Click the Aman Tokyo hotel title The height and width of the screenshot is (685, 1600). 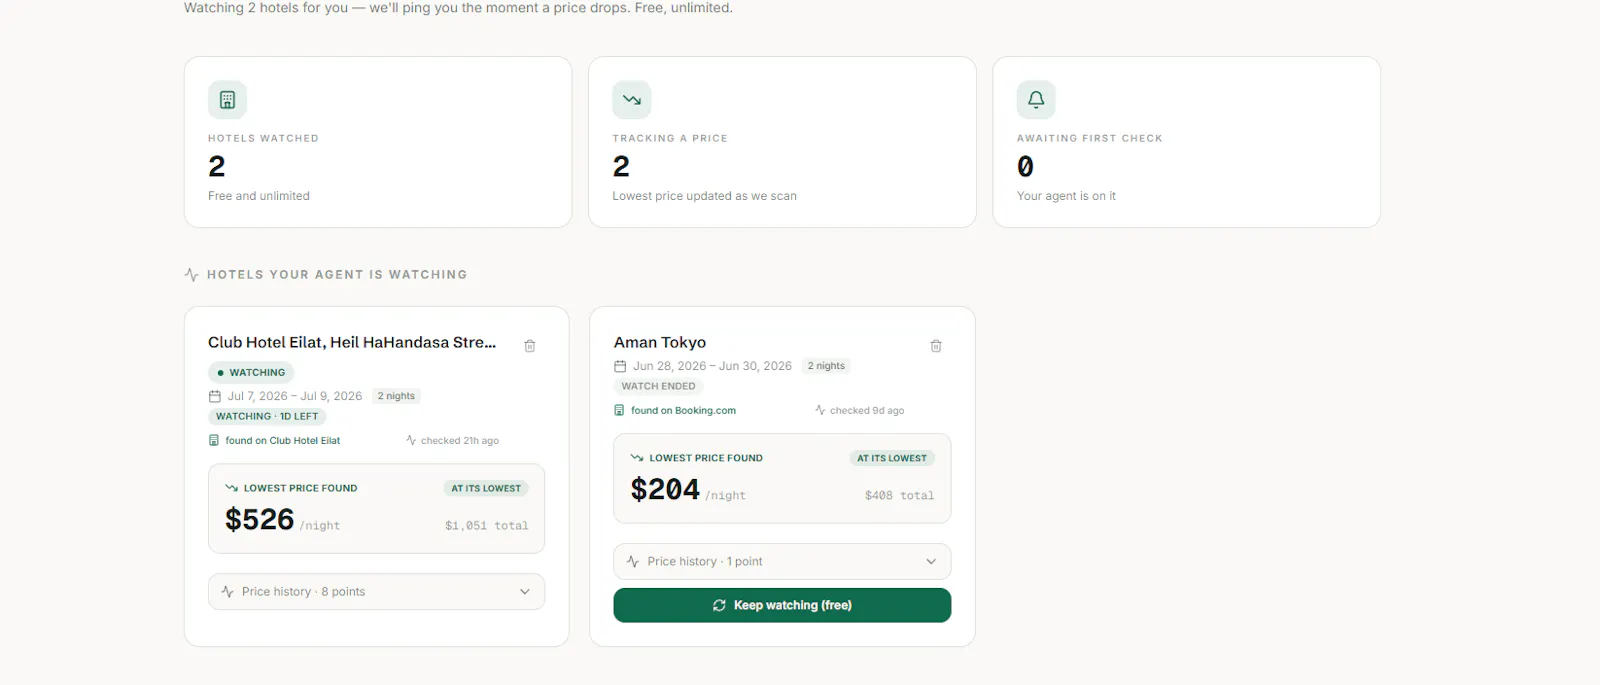point(660,342)
